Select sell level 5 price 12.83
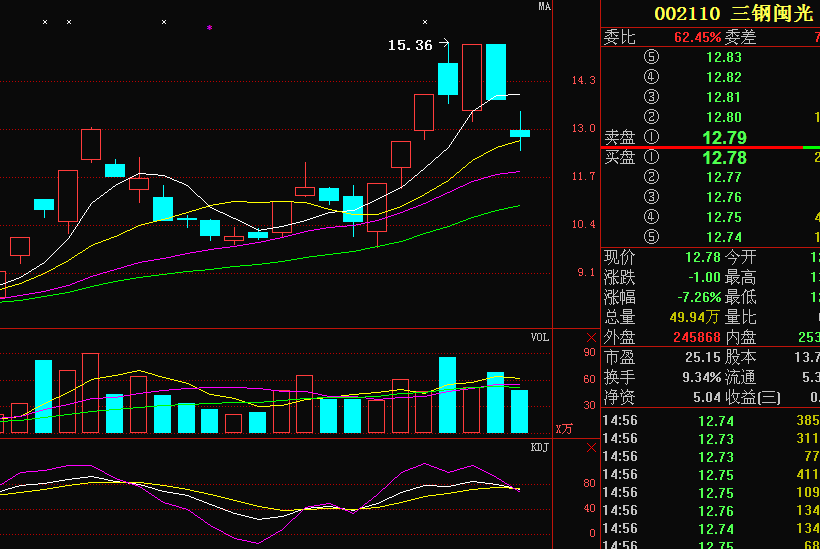Viewport: 820px width, 549px height. 723,57
